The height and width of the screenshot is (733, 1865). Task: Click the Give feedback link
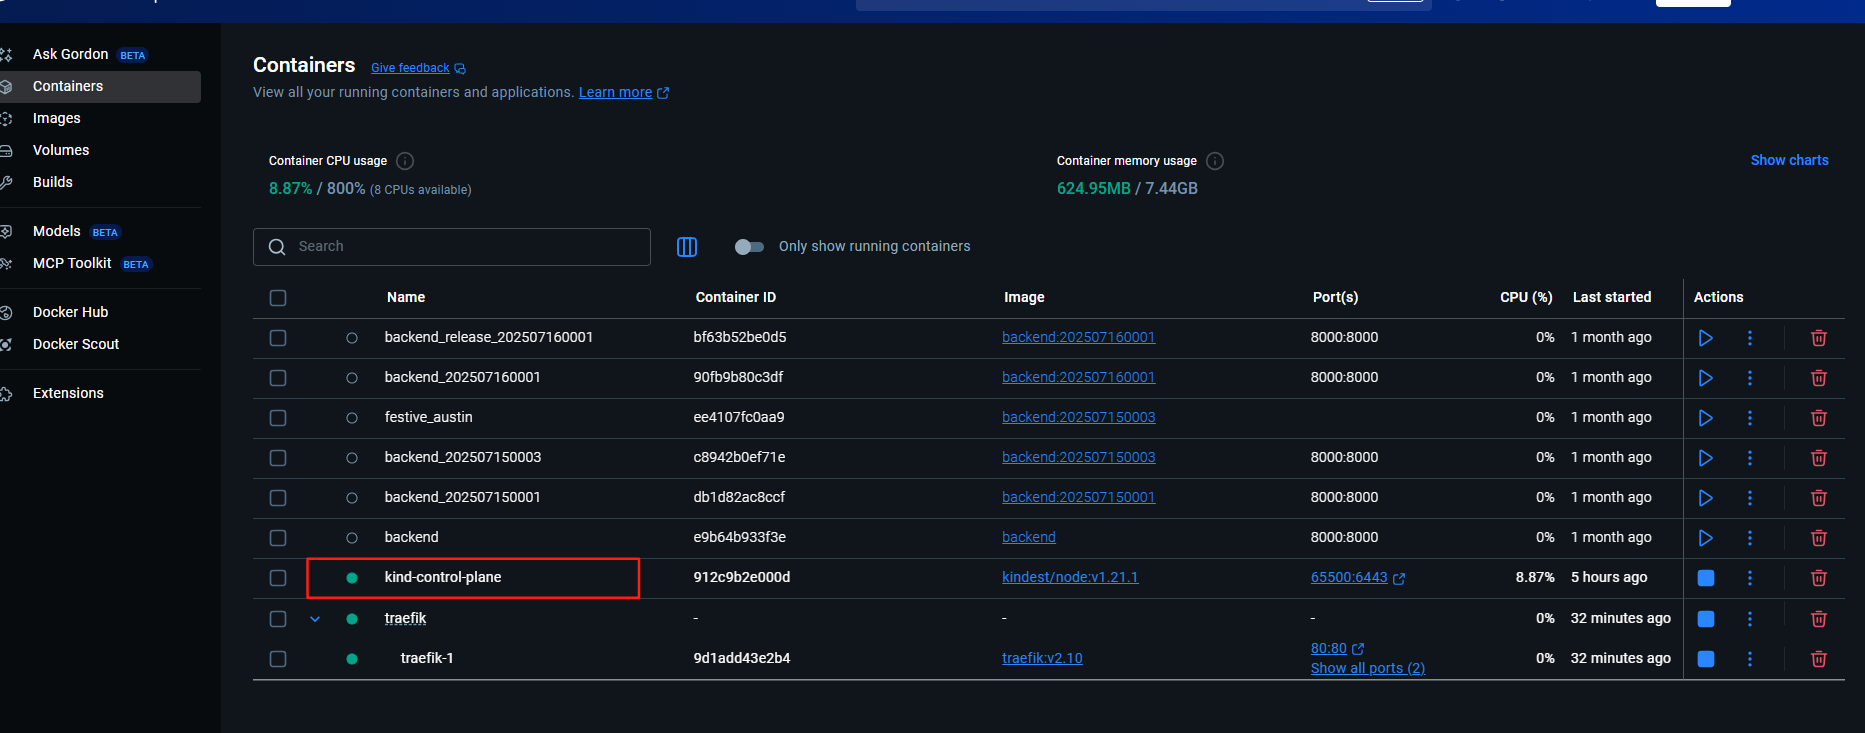tap(418, 68)
